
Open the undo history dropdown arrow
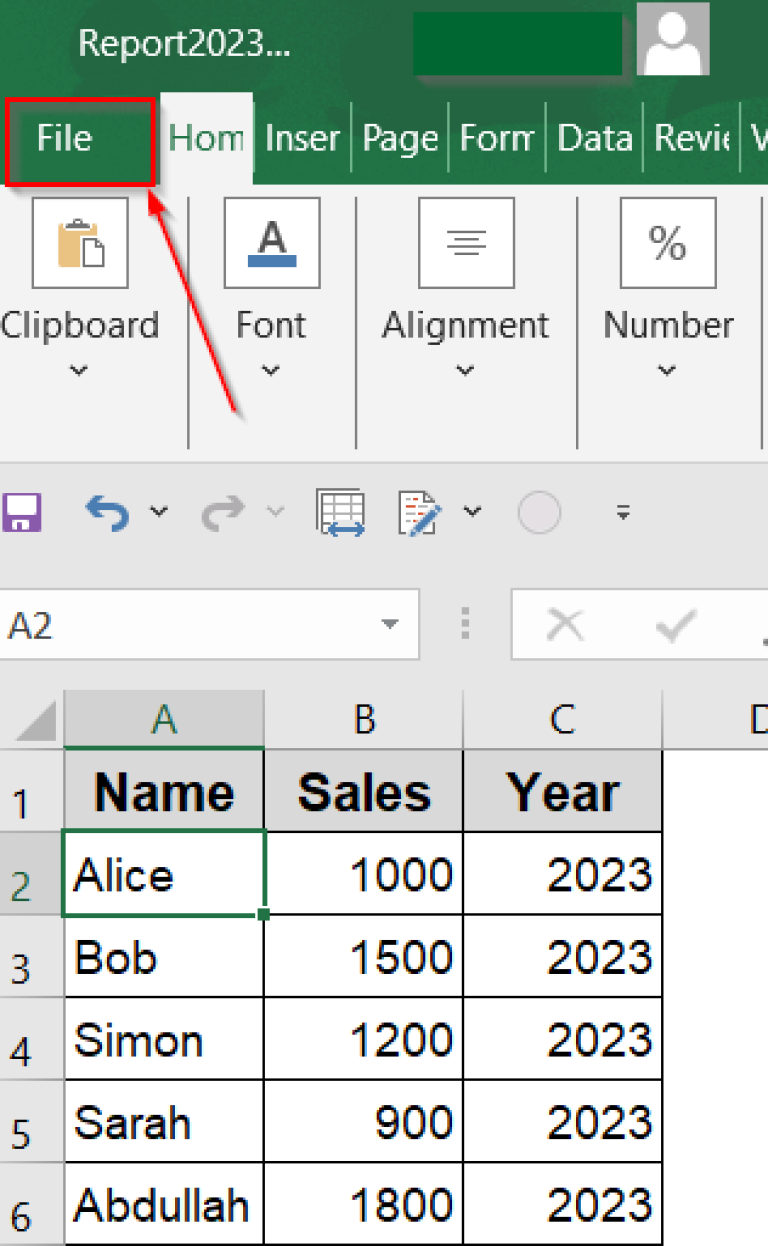pyautogui.click(x=159, y=513)
